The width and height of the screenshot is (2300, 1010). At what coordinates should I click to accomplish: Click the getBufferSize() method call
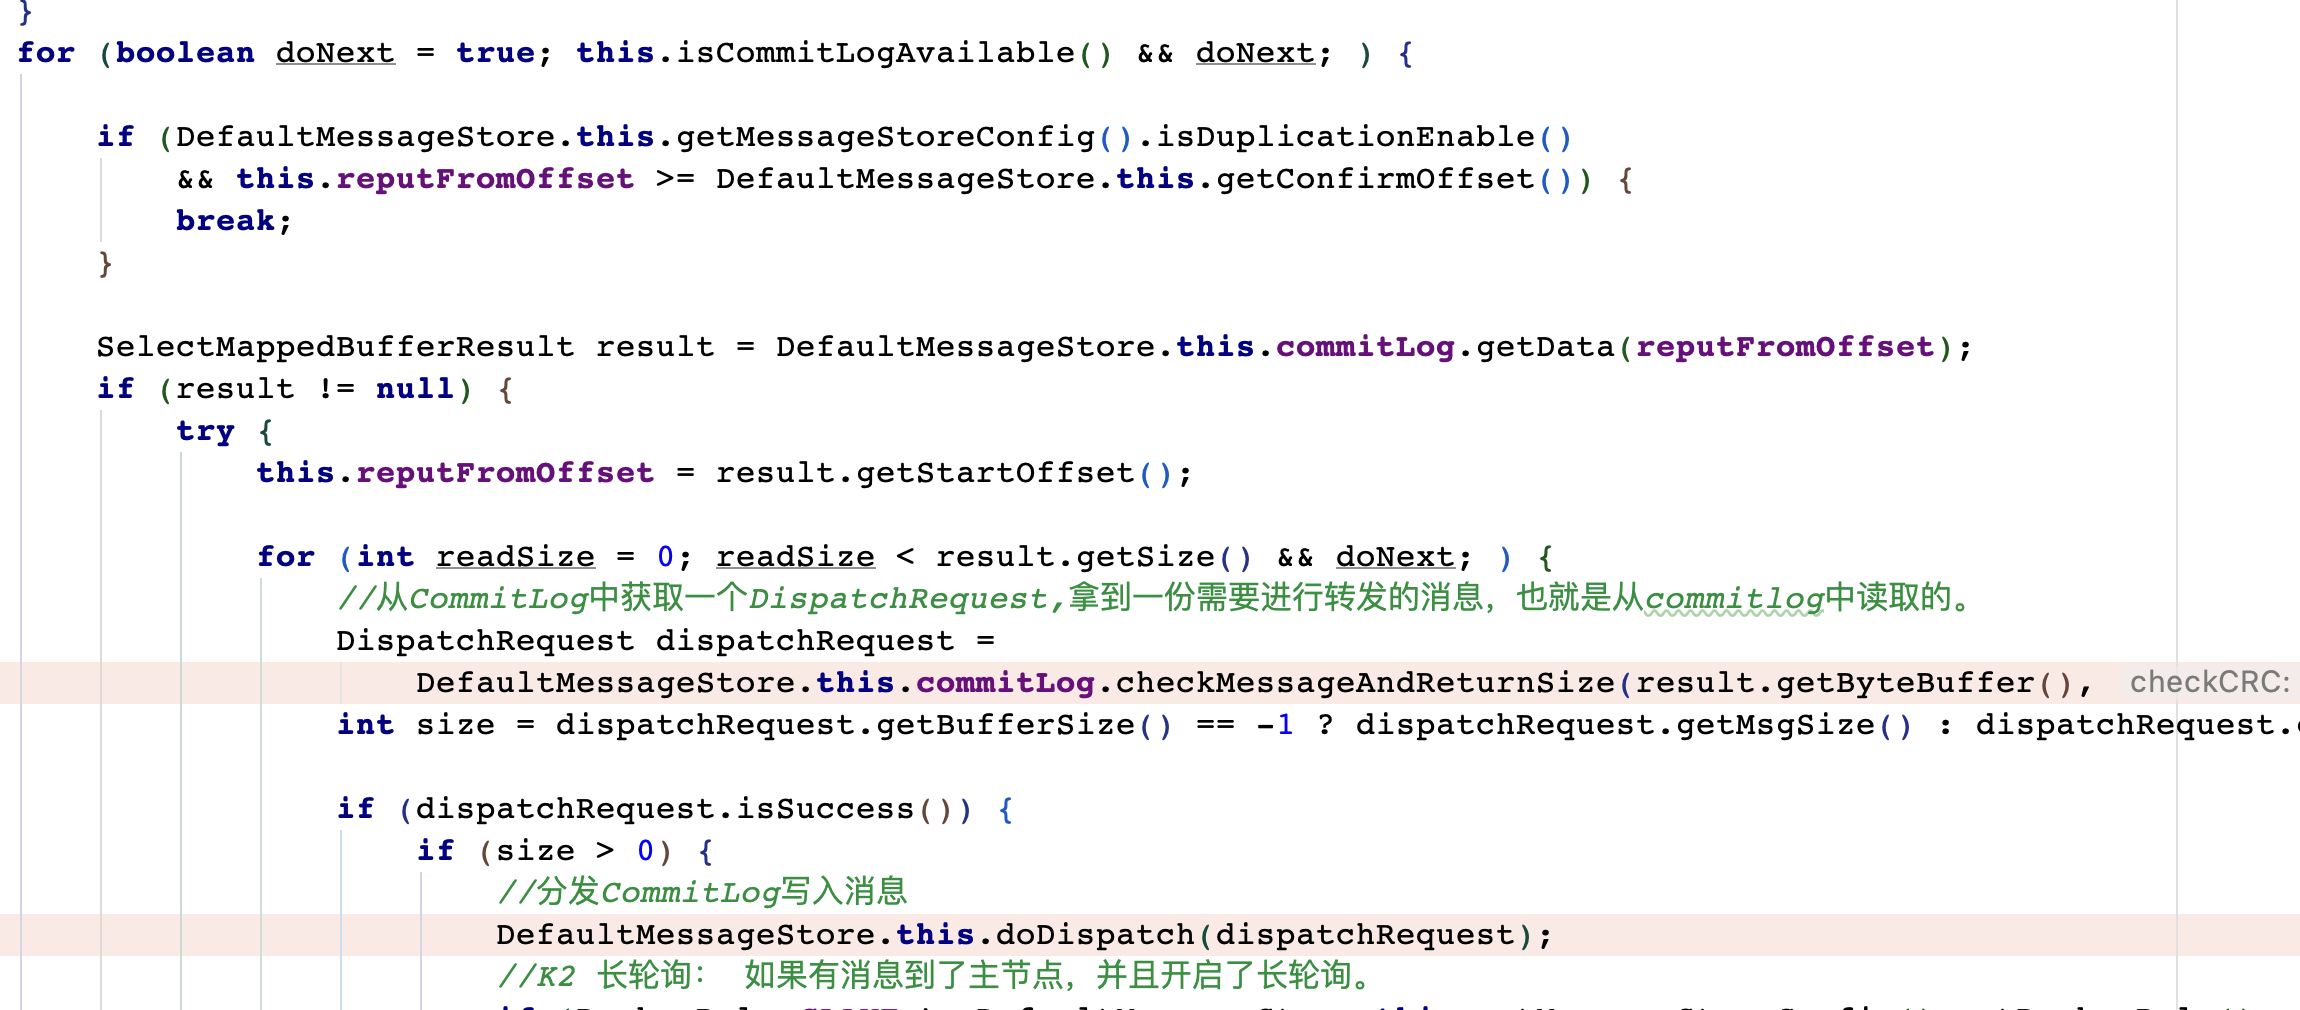point(1025,725)
